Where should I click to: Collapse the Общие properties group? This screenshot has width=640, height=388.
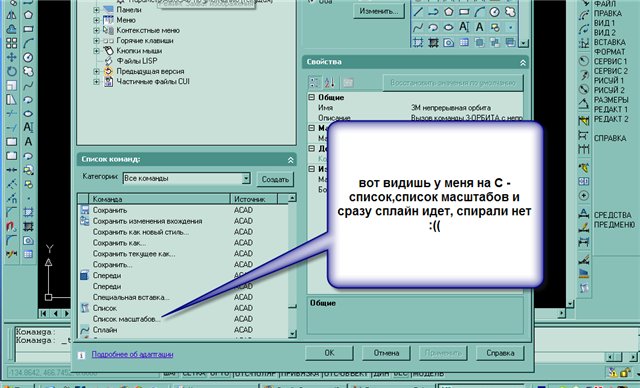click(x=312, y=98)
